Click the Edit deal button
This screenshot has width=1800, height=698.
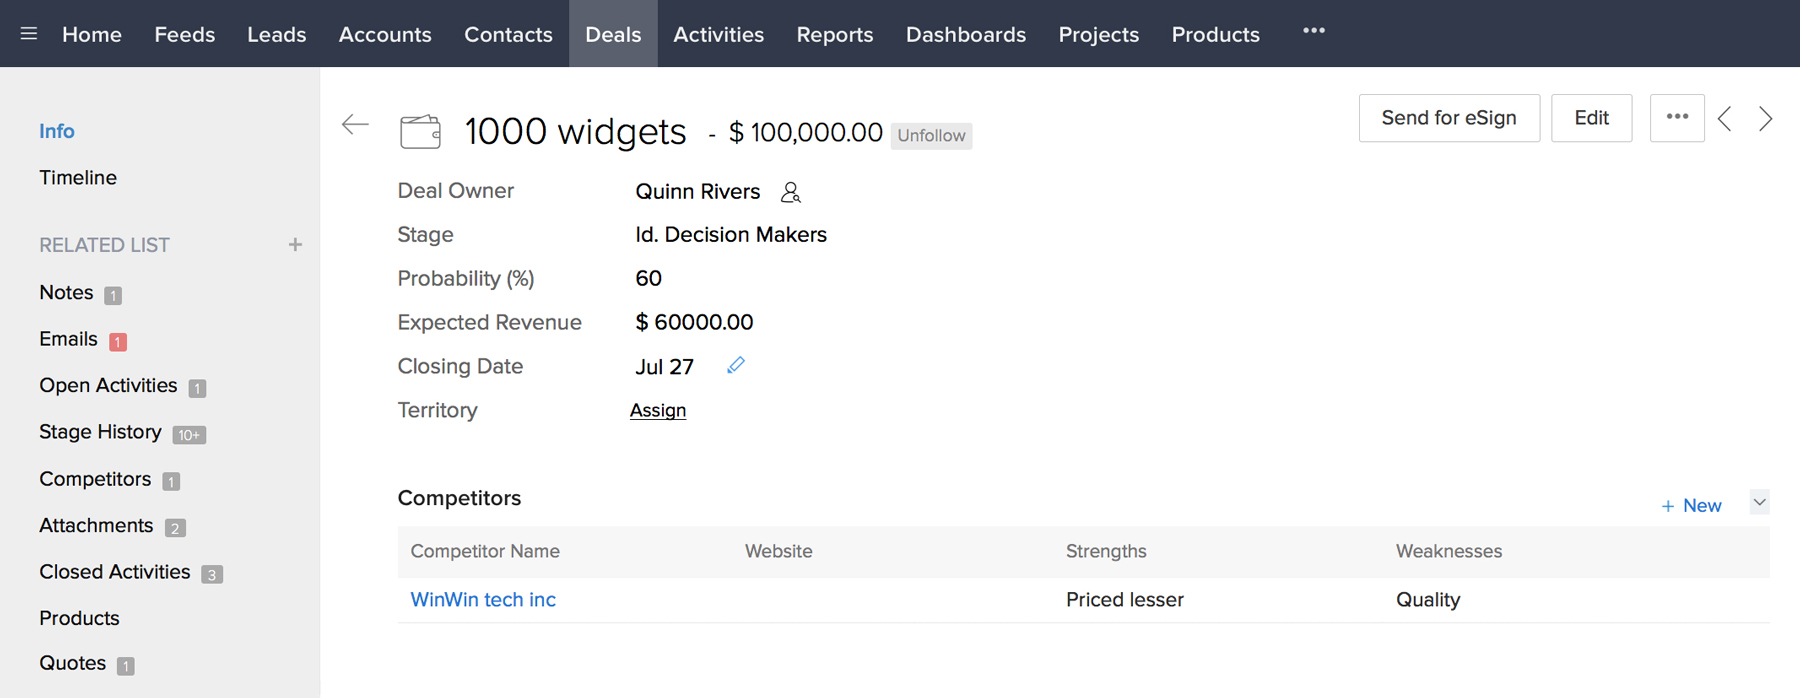(1591, 118)
